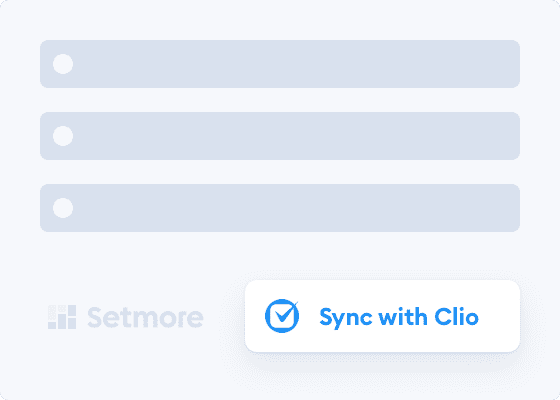Choose the bottom placeholder list row
Image resolution: width=560 pixels, height=400 pixels.
click(280, 208)
